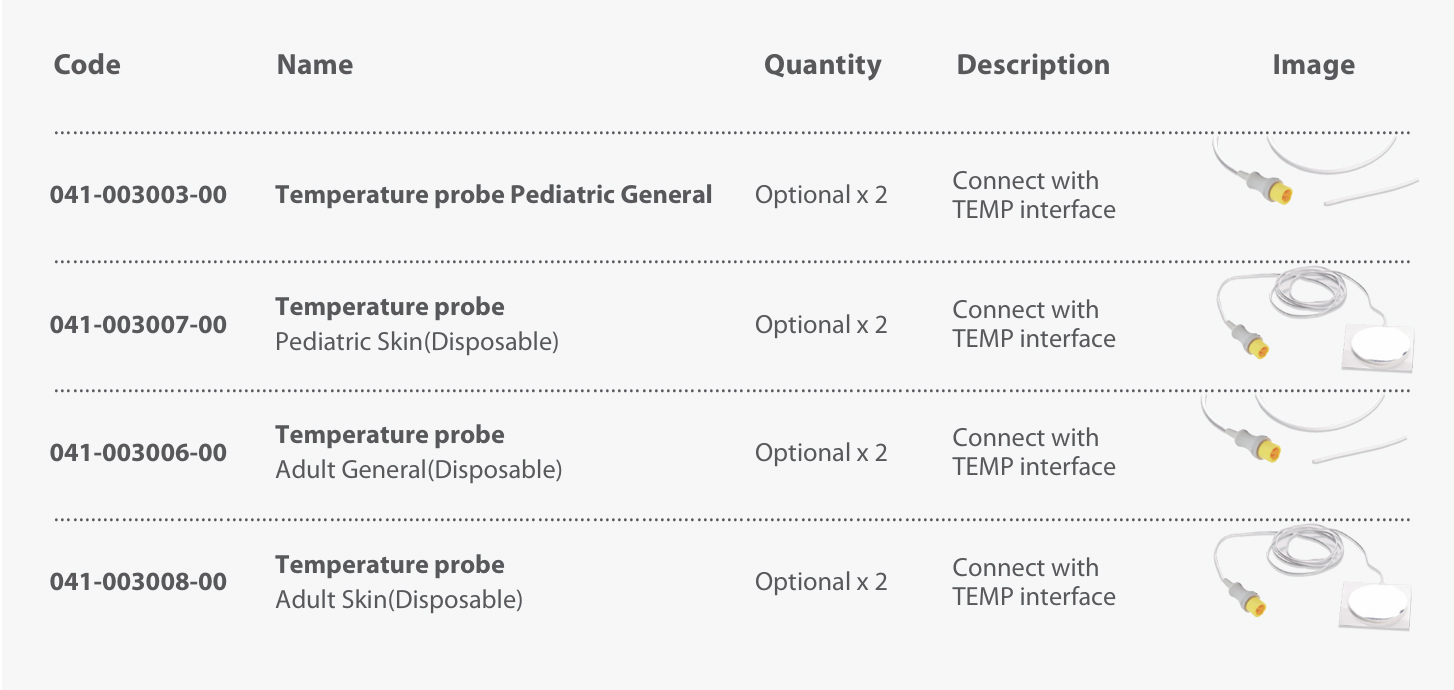Click the Pediatric General probe image
This screenshot has height=690, width=1454.
pyautogui.click(x=1313, y=175)
